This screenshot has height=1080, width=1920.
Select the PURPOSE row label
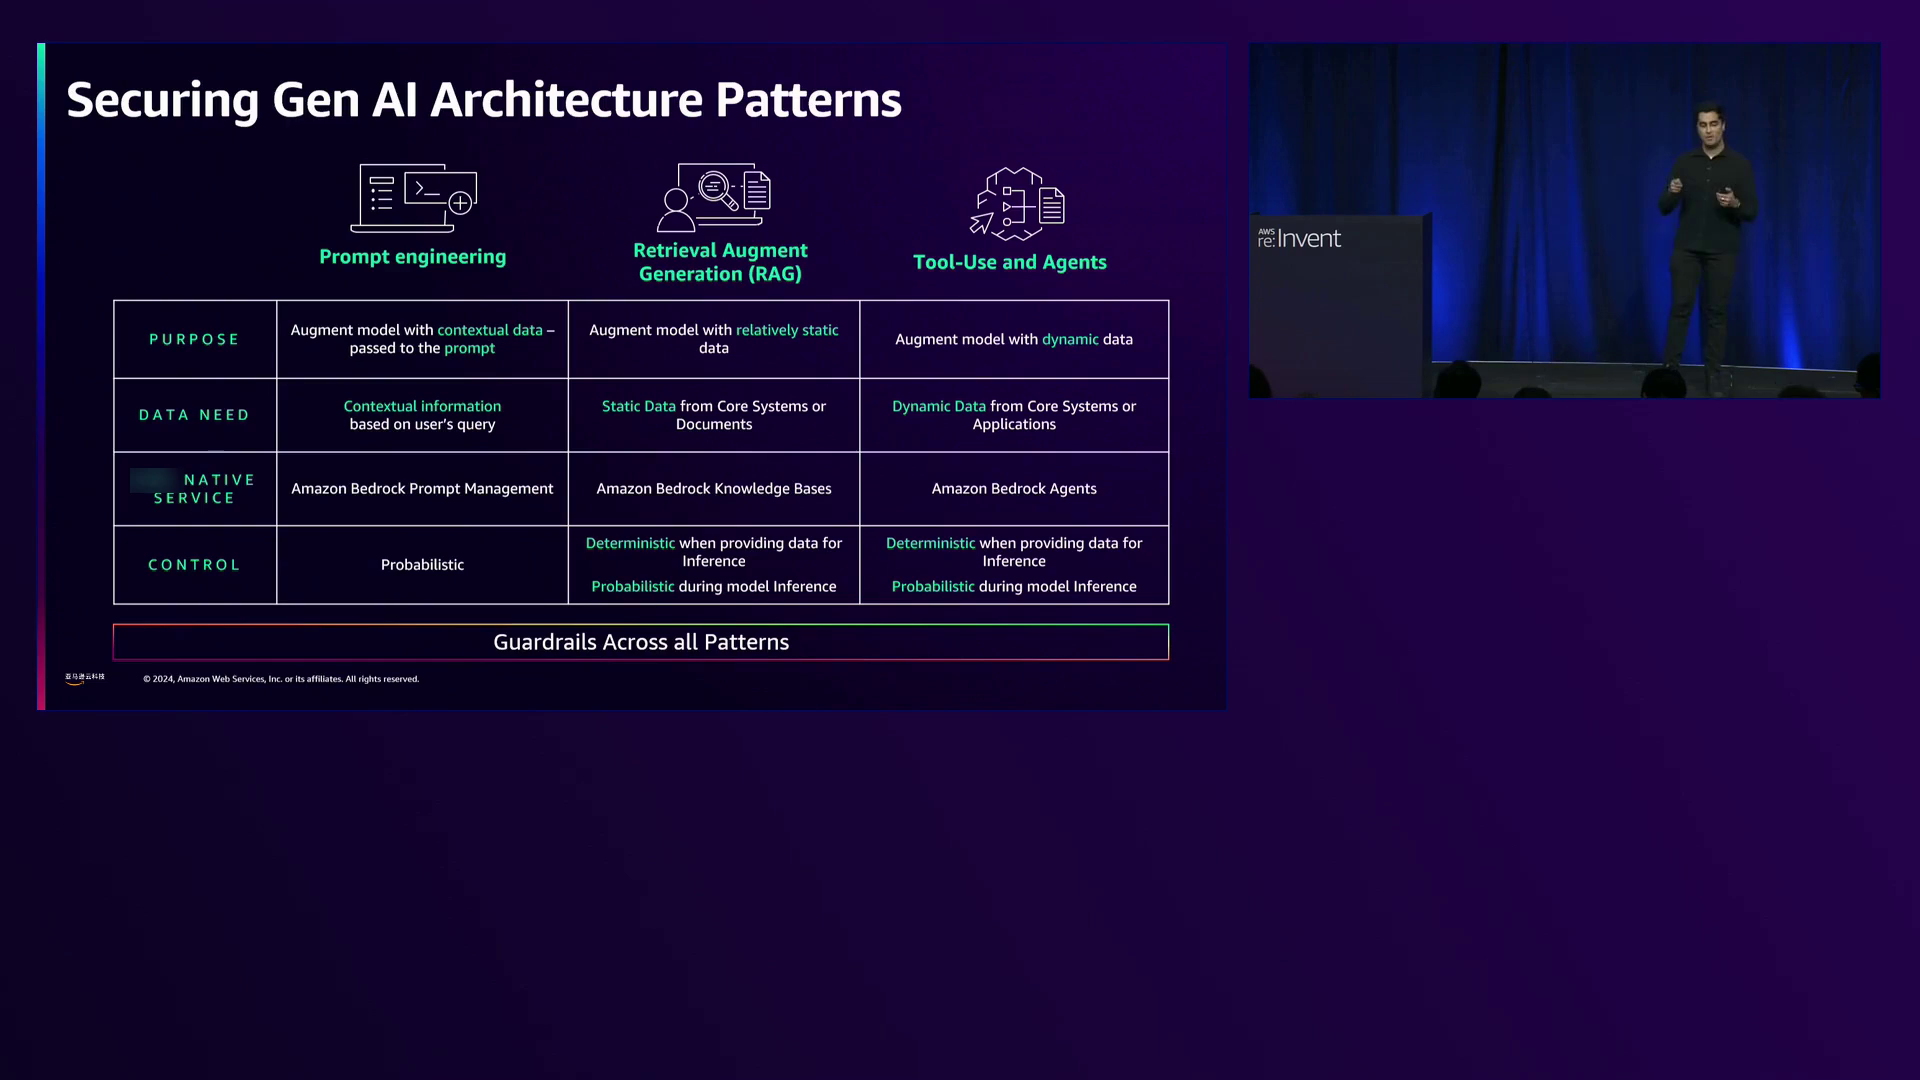[194, 339]
